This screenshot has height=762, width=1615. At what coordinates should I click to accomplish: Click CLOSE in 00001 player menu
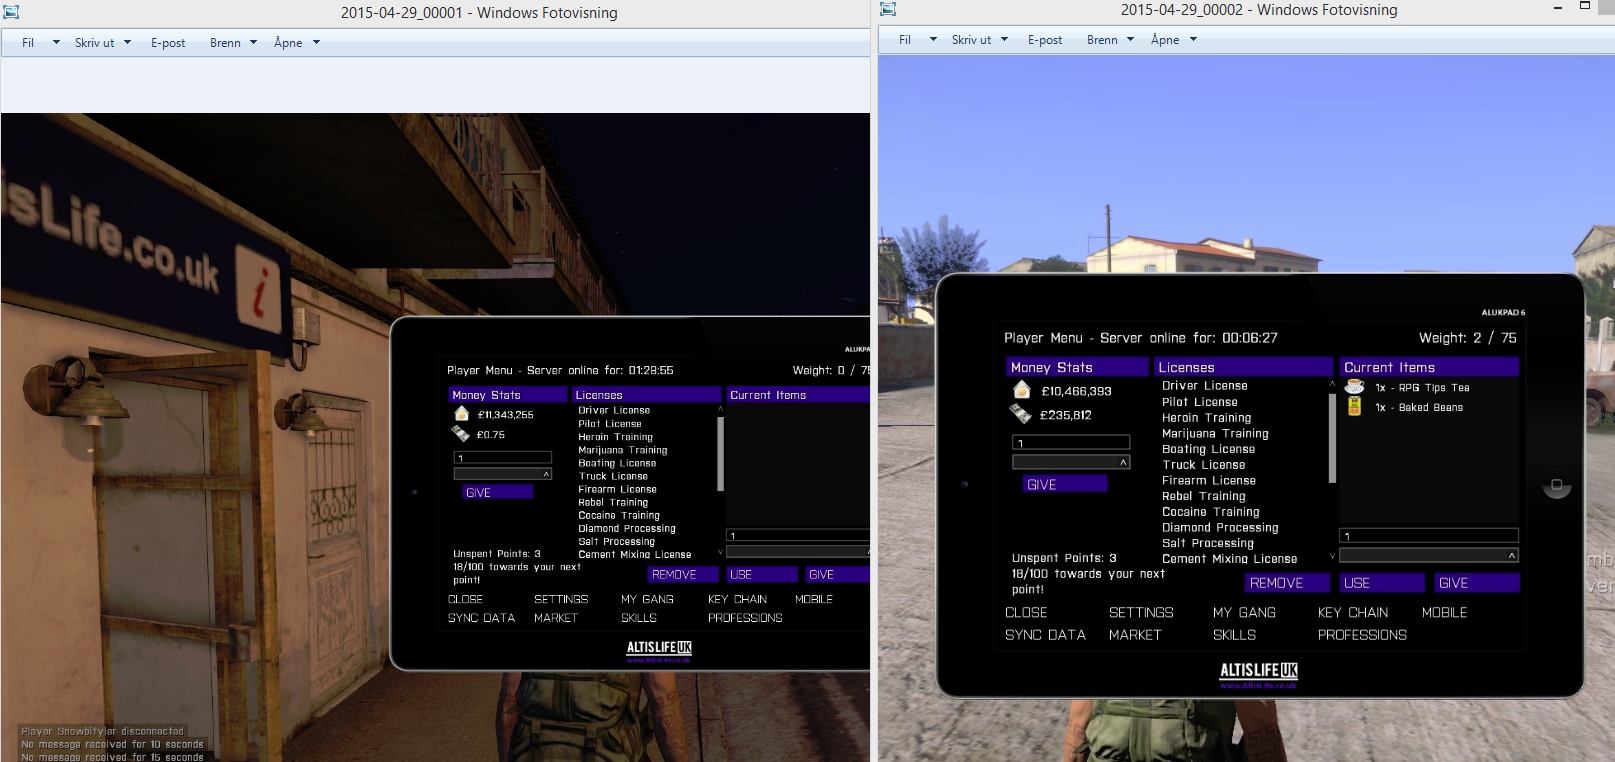click(465, 599)
